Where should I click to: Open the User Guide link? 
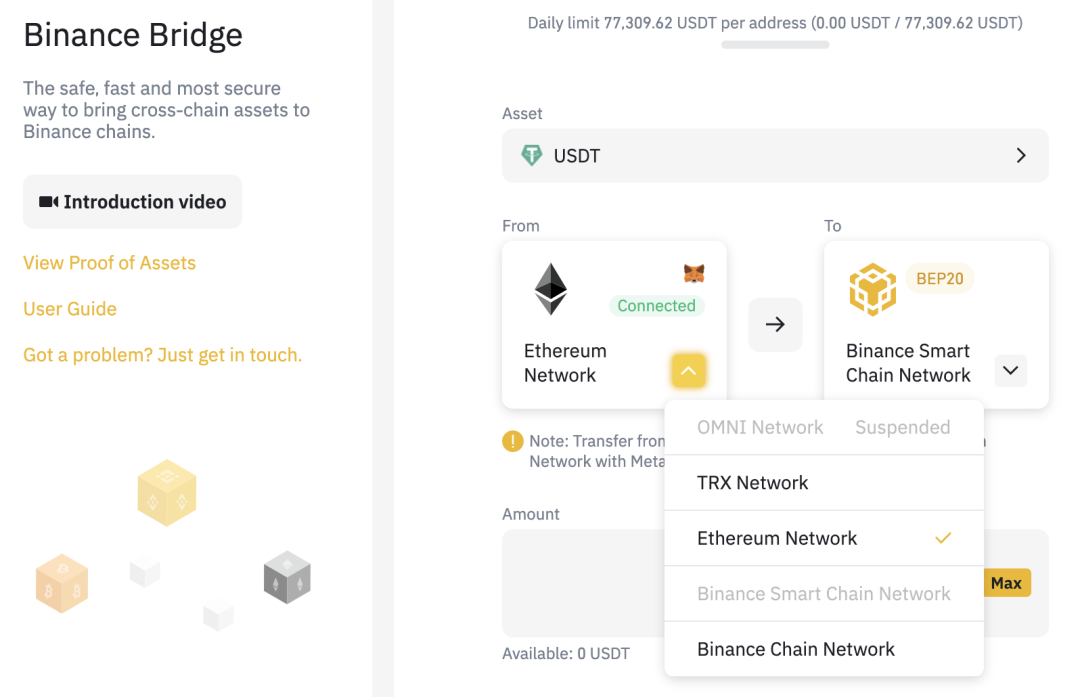(x=70, y=309)
